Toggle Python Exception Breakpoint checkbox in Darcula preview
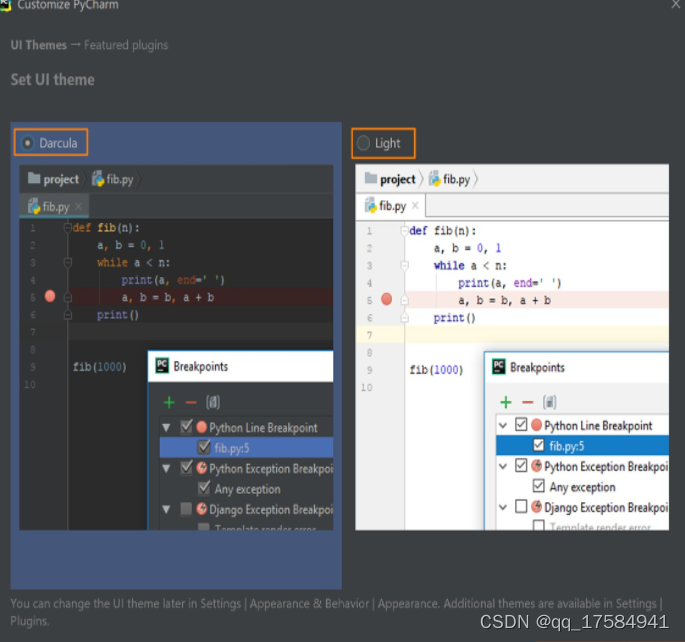 [x=187, y=468]
